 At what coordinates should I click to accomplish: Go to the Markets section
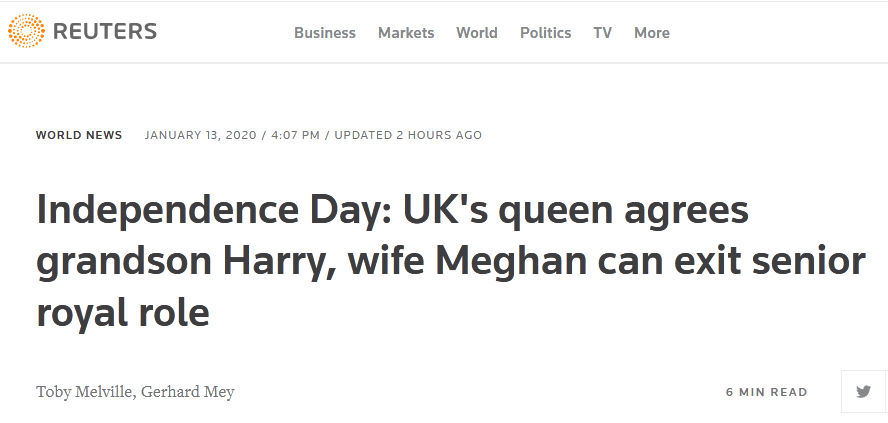(x=406, y=33)
